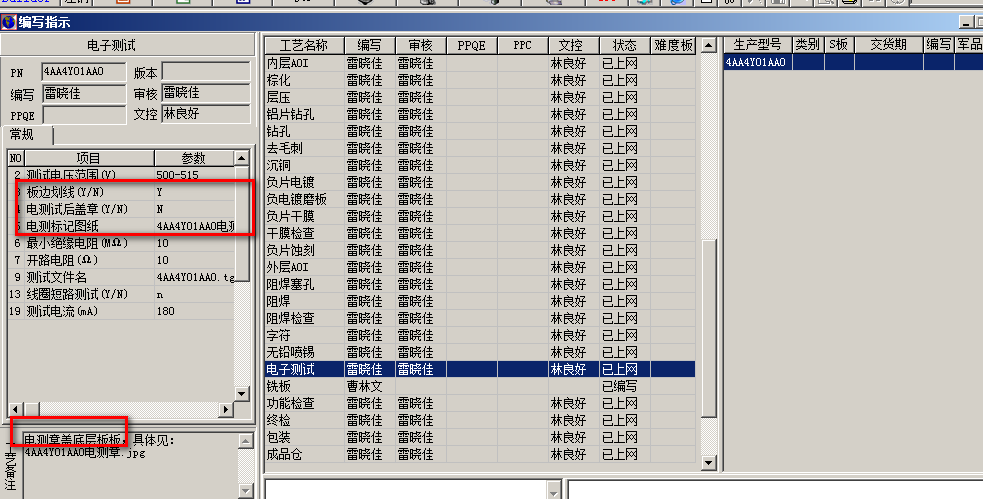
Task: Click inside the 工艺备注 notes text box
Action: (130, 465)
